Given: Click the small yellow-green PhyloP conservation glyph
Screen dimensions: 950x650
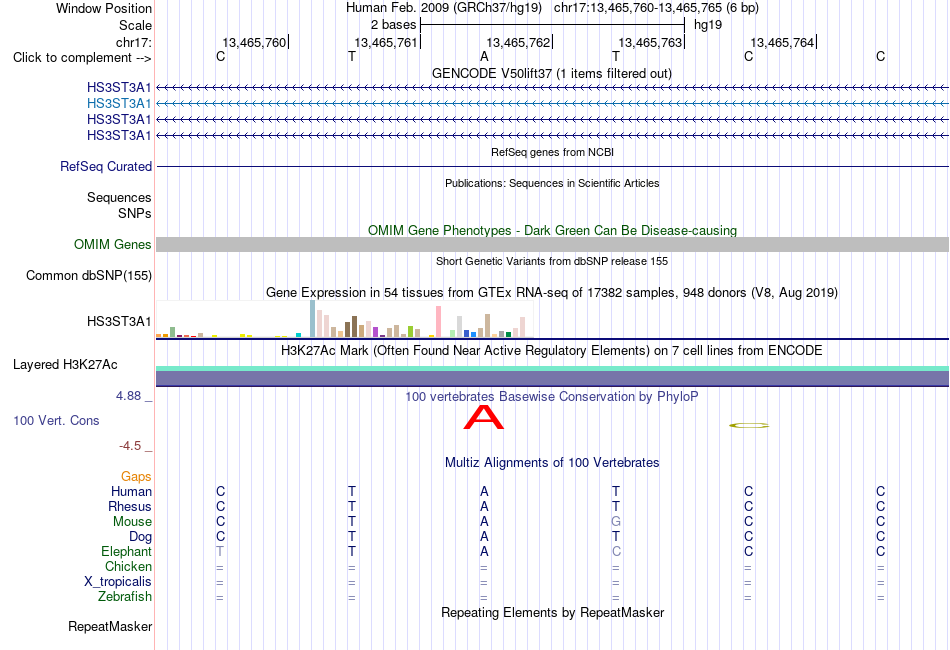Looking at the screenshot, I should (x=749, y=426).
